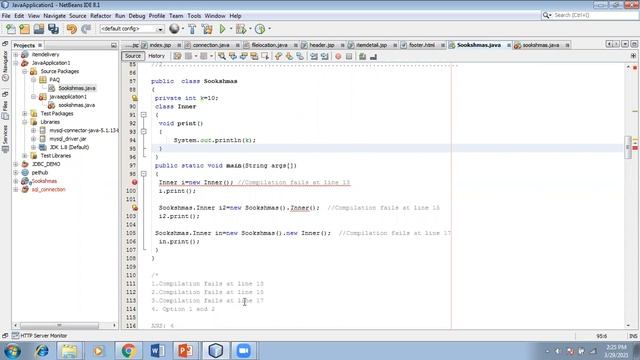This screenshot has height=360, width=640.
Task: Open the Services side panel
Action: click(x=5, y=139)
